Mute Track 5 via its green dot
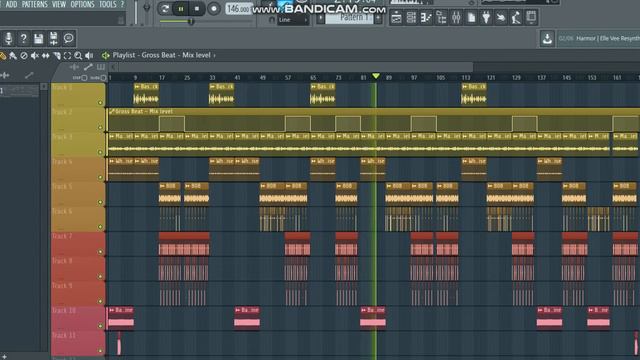This screenshot has width=640, height=360. coord(100,202)
